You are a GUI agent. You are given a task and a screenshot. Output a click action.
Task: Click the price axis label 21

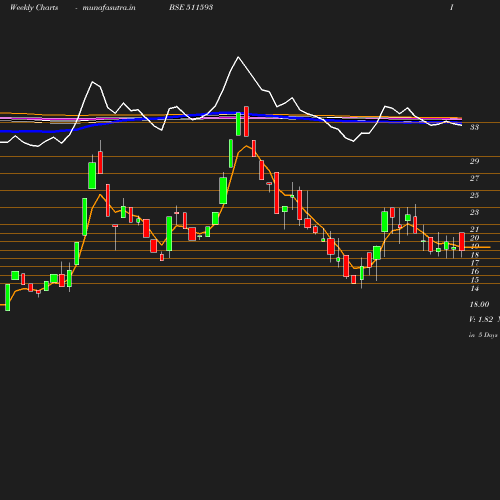(474, 229)
